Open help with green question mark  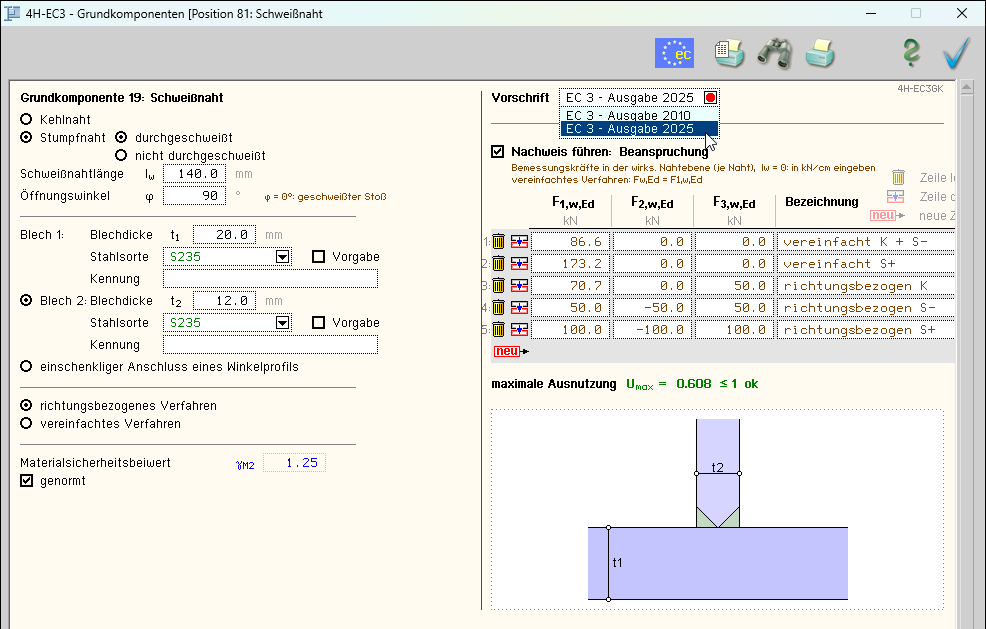click(911, 53)
